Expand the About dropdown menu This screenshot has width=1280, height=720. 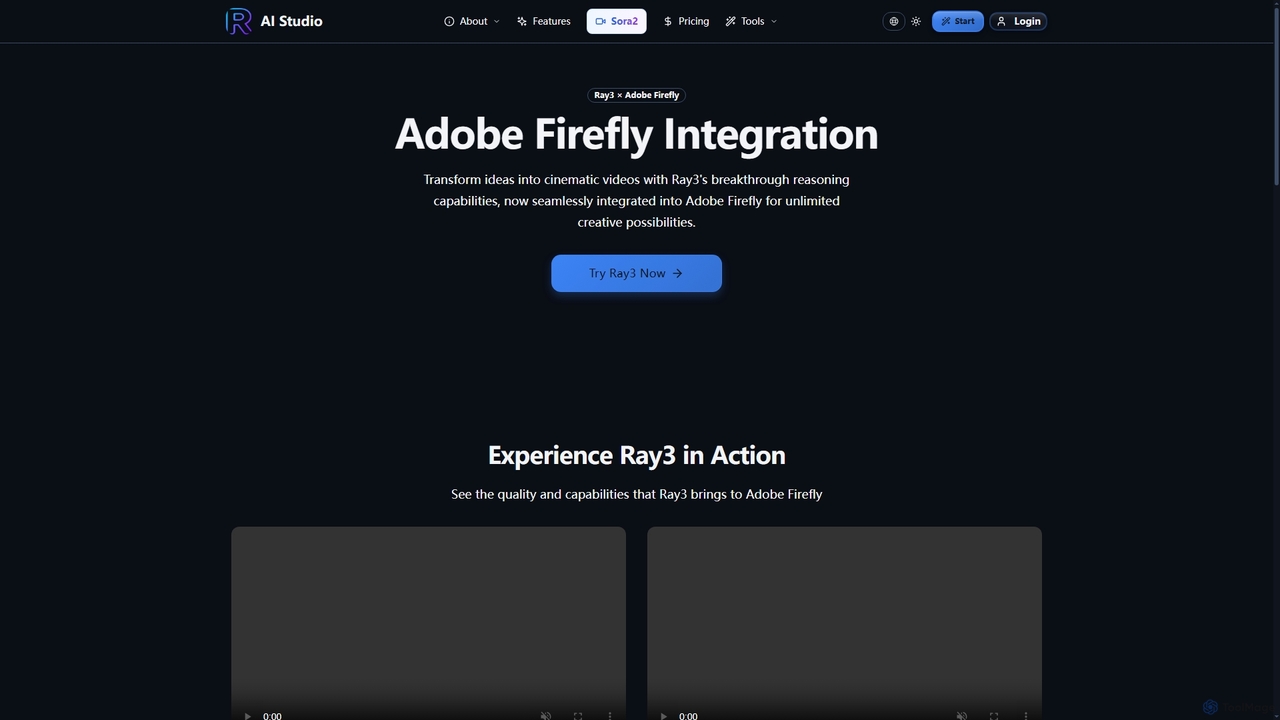[472, 21]
